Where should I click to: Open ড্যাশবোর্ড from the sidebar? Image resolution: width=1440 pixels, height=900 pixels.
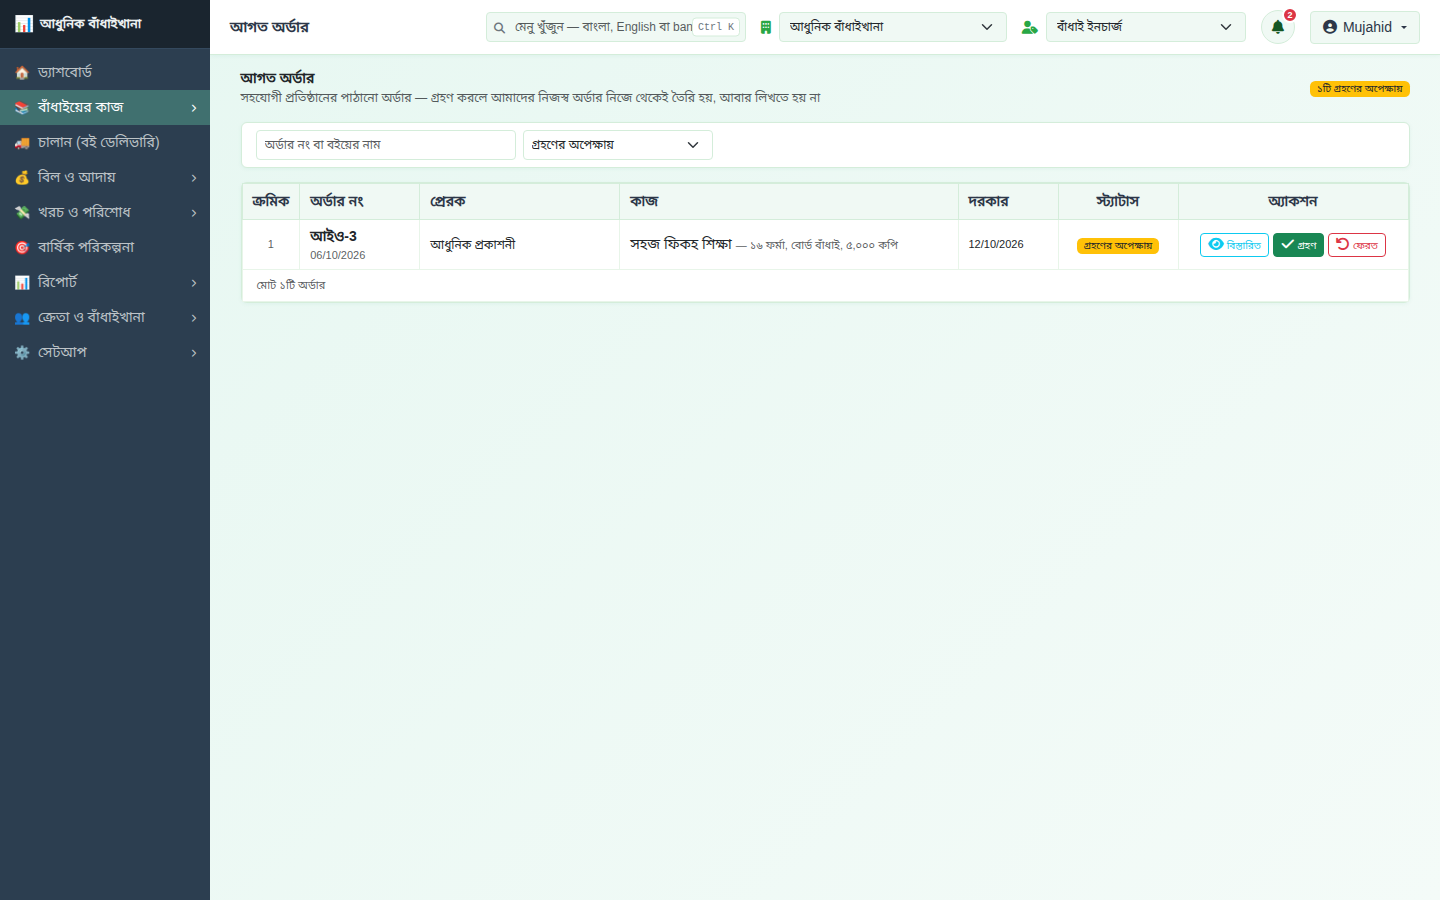tap(105, 72)
